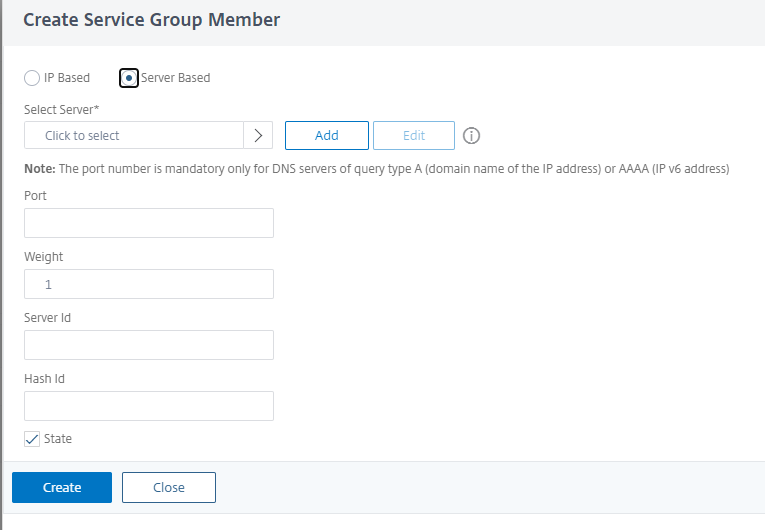Image resolution: width=765 pixels, height=530 pixels.
Task: Click the 'Create Service Group Member' heading
Action: 151,20
